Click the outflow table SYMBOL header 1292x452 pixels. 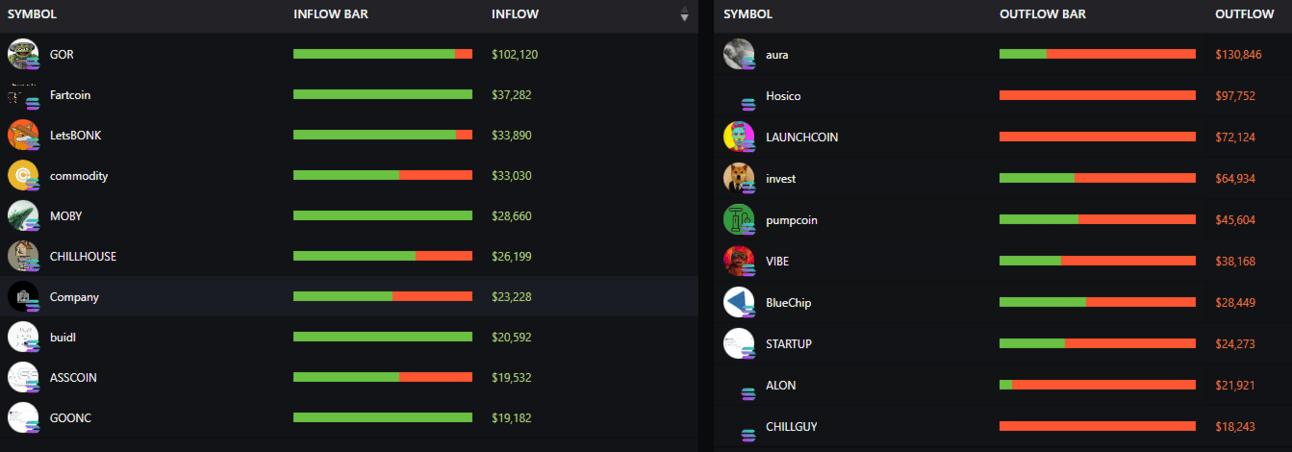point(748,14)
